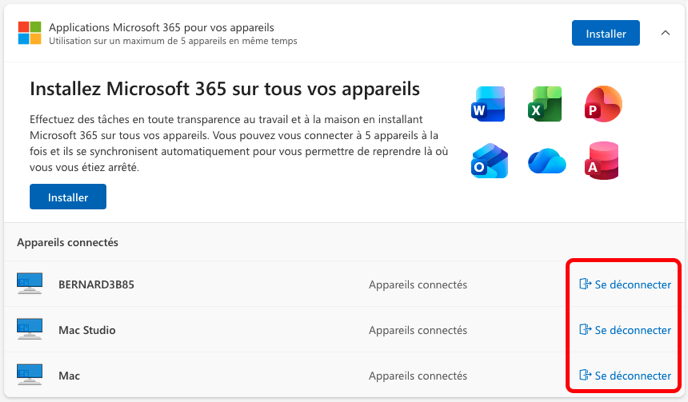Click the top-right Installer button
The height and width of the screenshot is (402, 688).
pyautogui.click(x=606, y=33)
